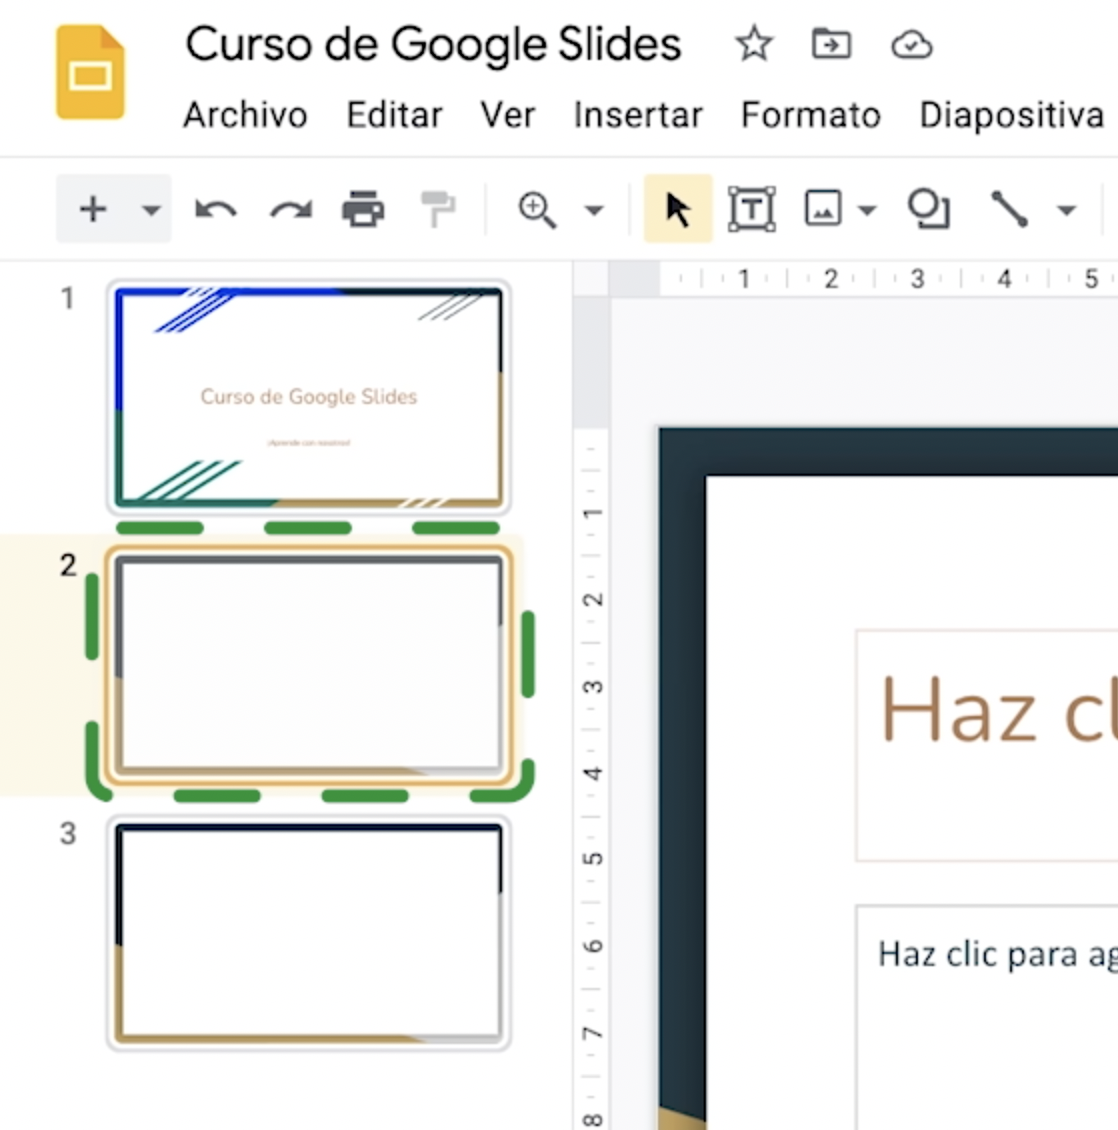1118x1130 pixels.
Task: Star the presentation
Action: pos(753,44)
